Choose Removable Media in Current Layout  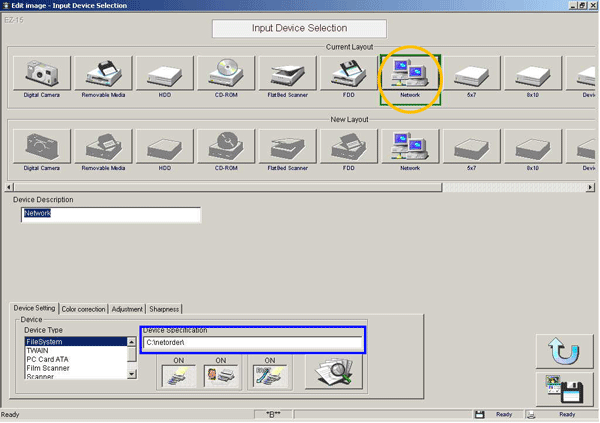102,77
